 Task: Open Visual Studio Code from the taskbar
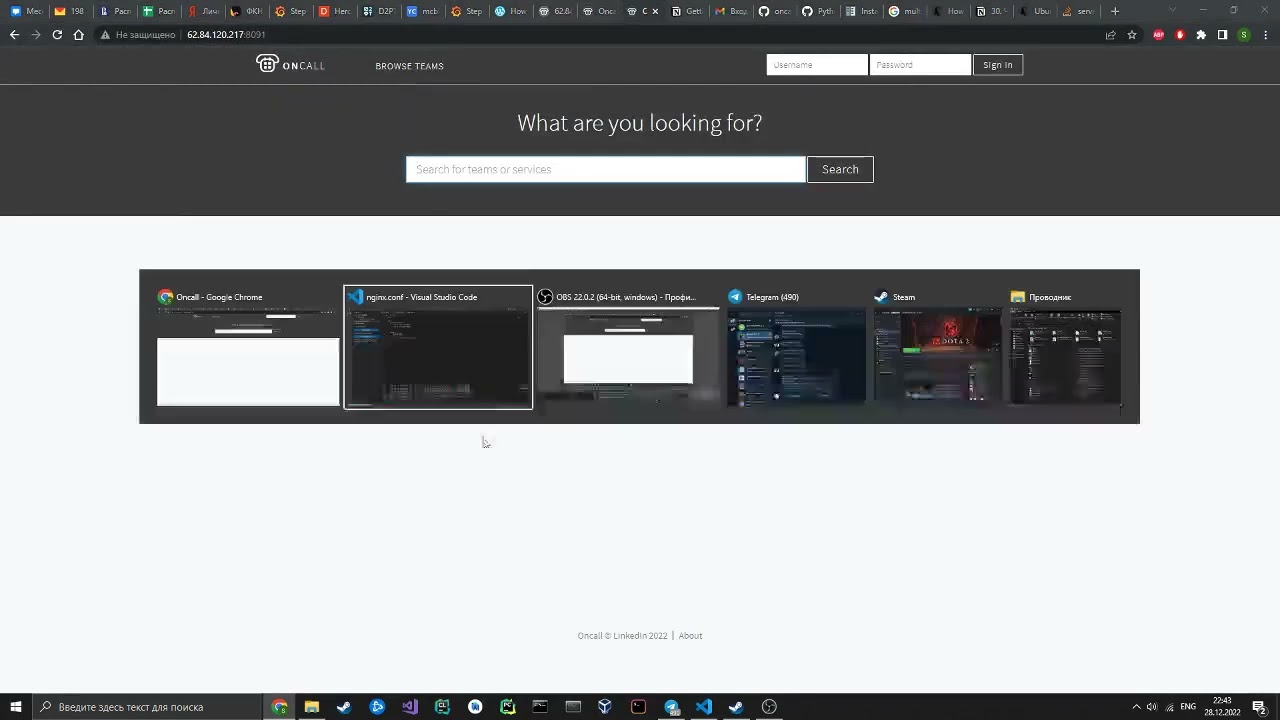coord(704,707)
